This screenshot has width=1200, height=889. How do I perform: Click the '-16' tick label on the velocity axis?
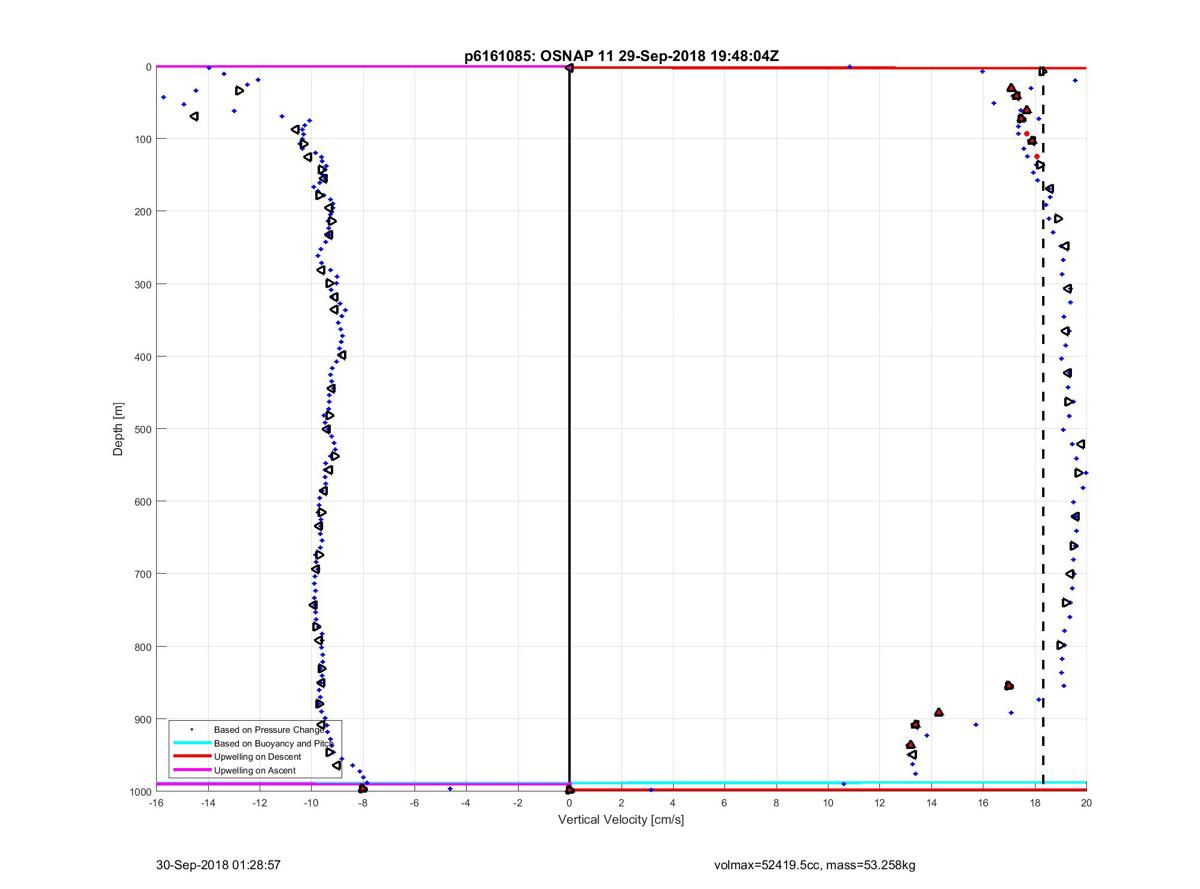[x=156, y=802]
